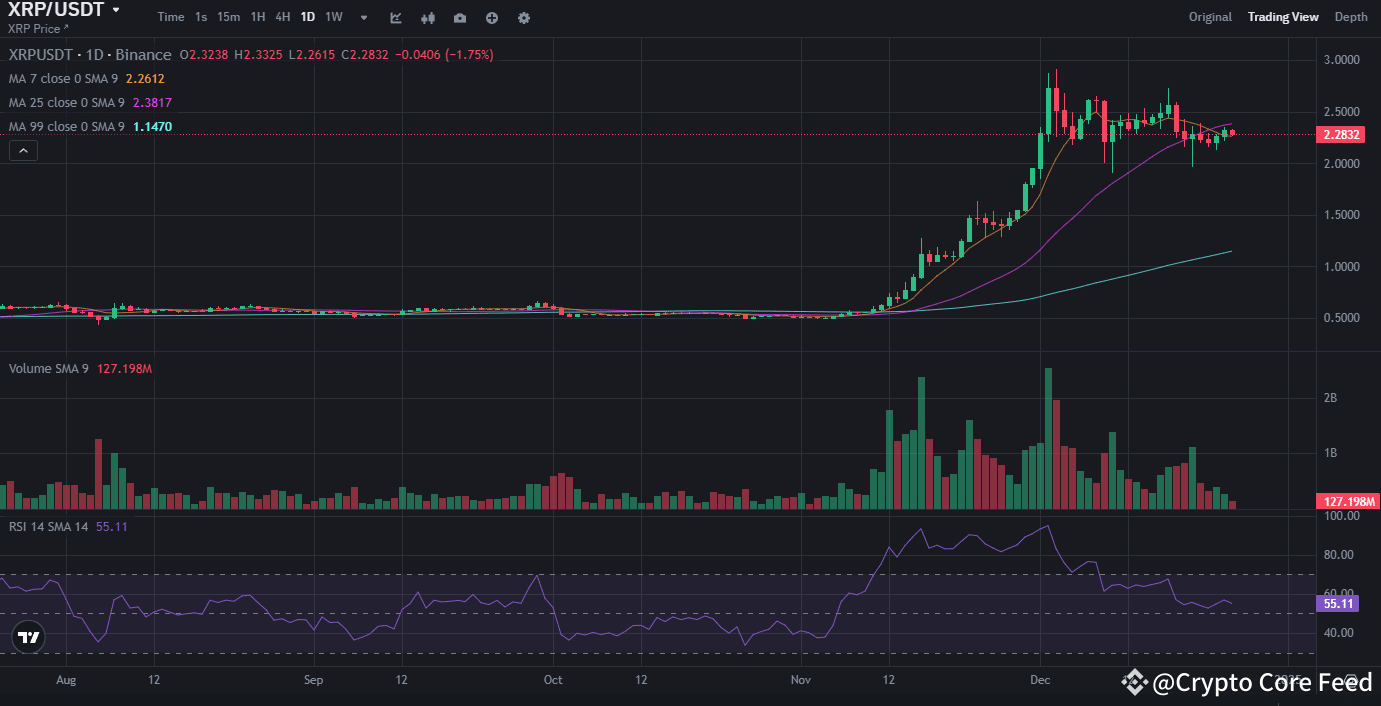Switch to the 15m interval

(x=228, y=17)
